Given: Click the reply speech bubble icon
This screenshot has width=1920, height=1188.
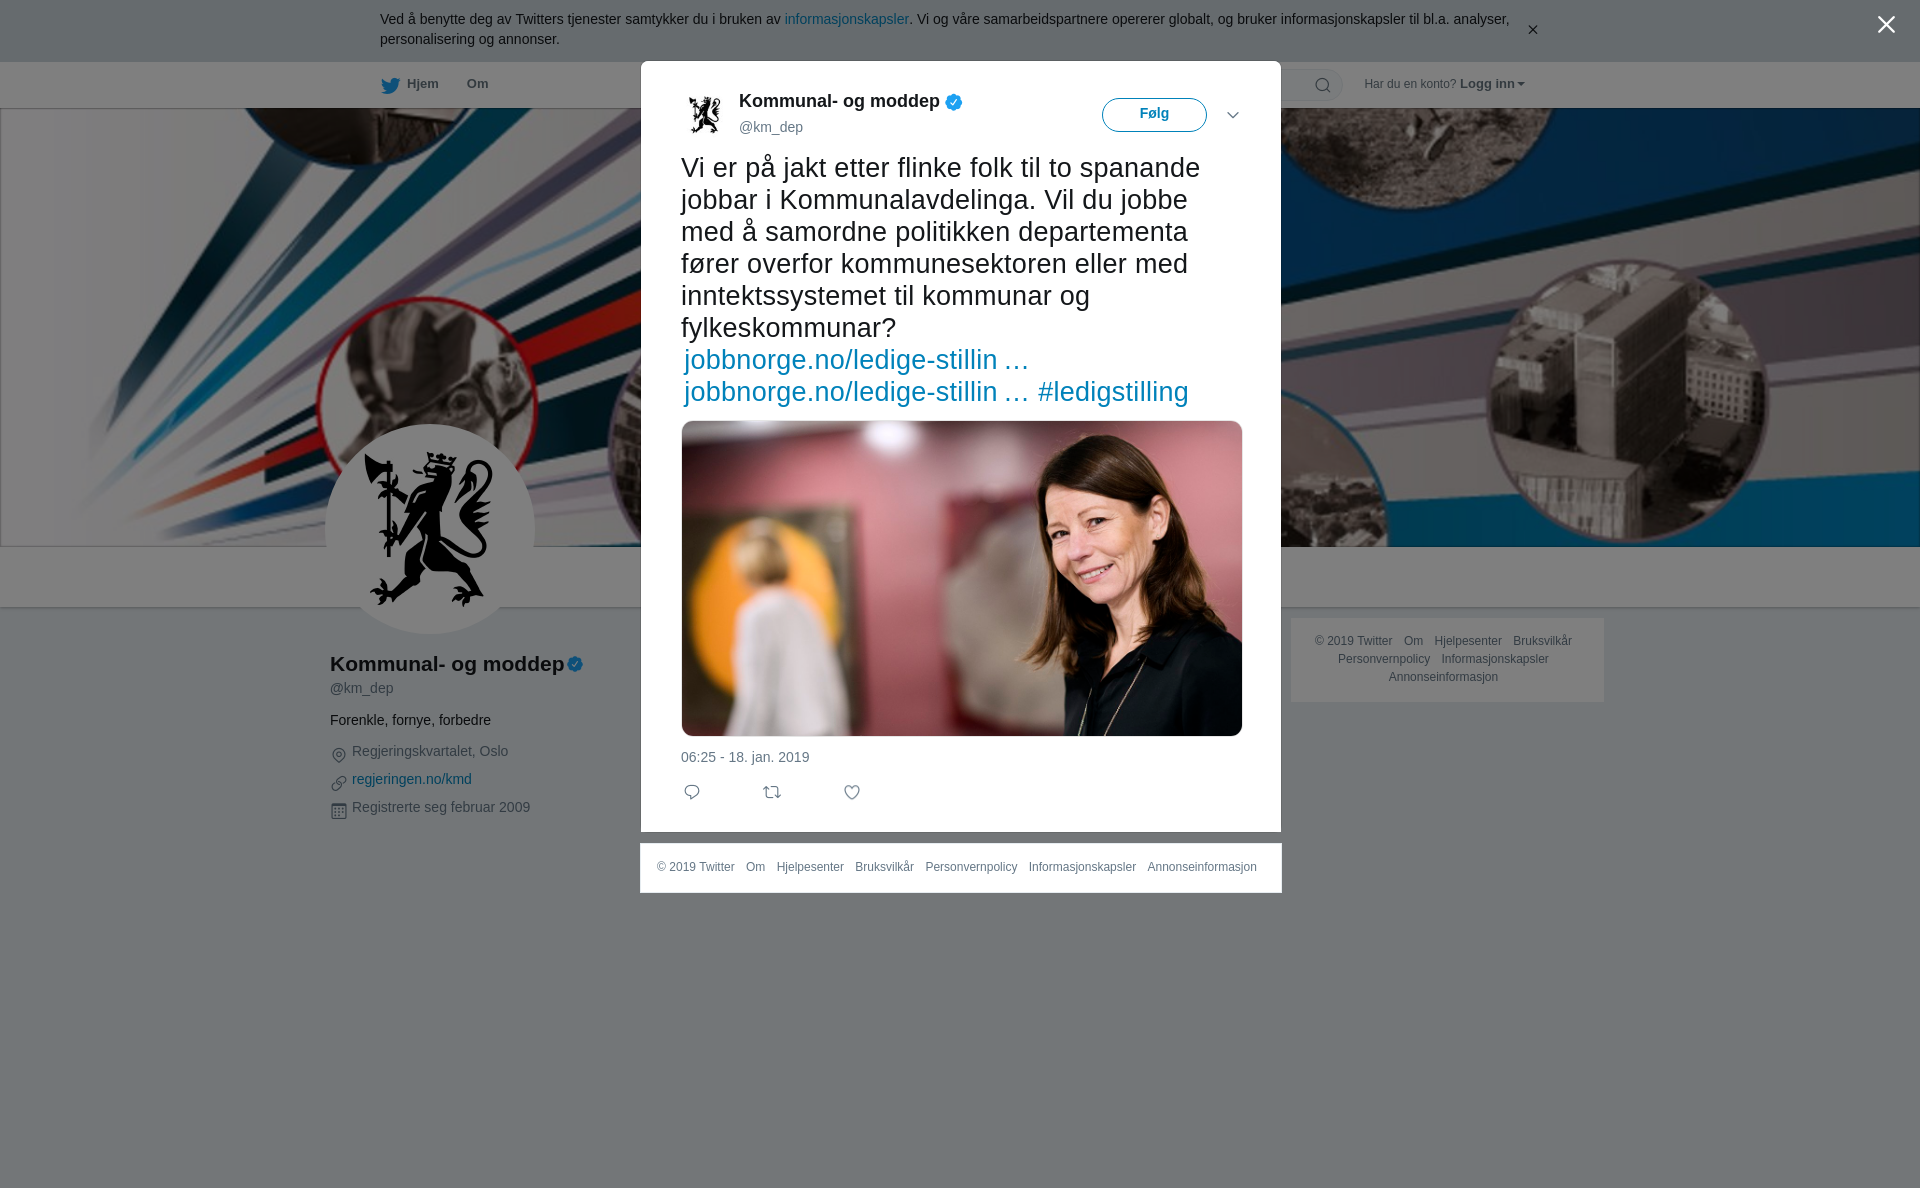Looking at the screenshot, I should pyautogui.click(x=692, y=792).
